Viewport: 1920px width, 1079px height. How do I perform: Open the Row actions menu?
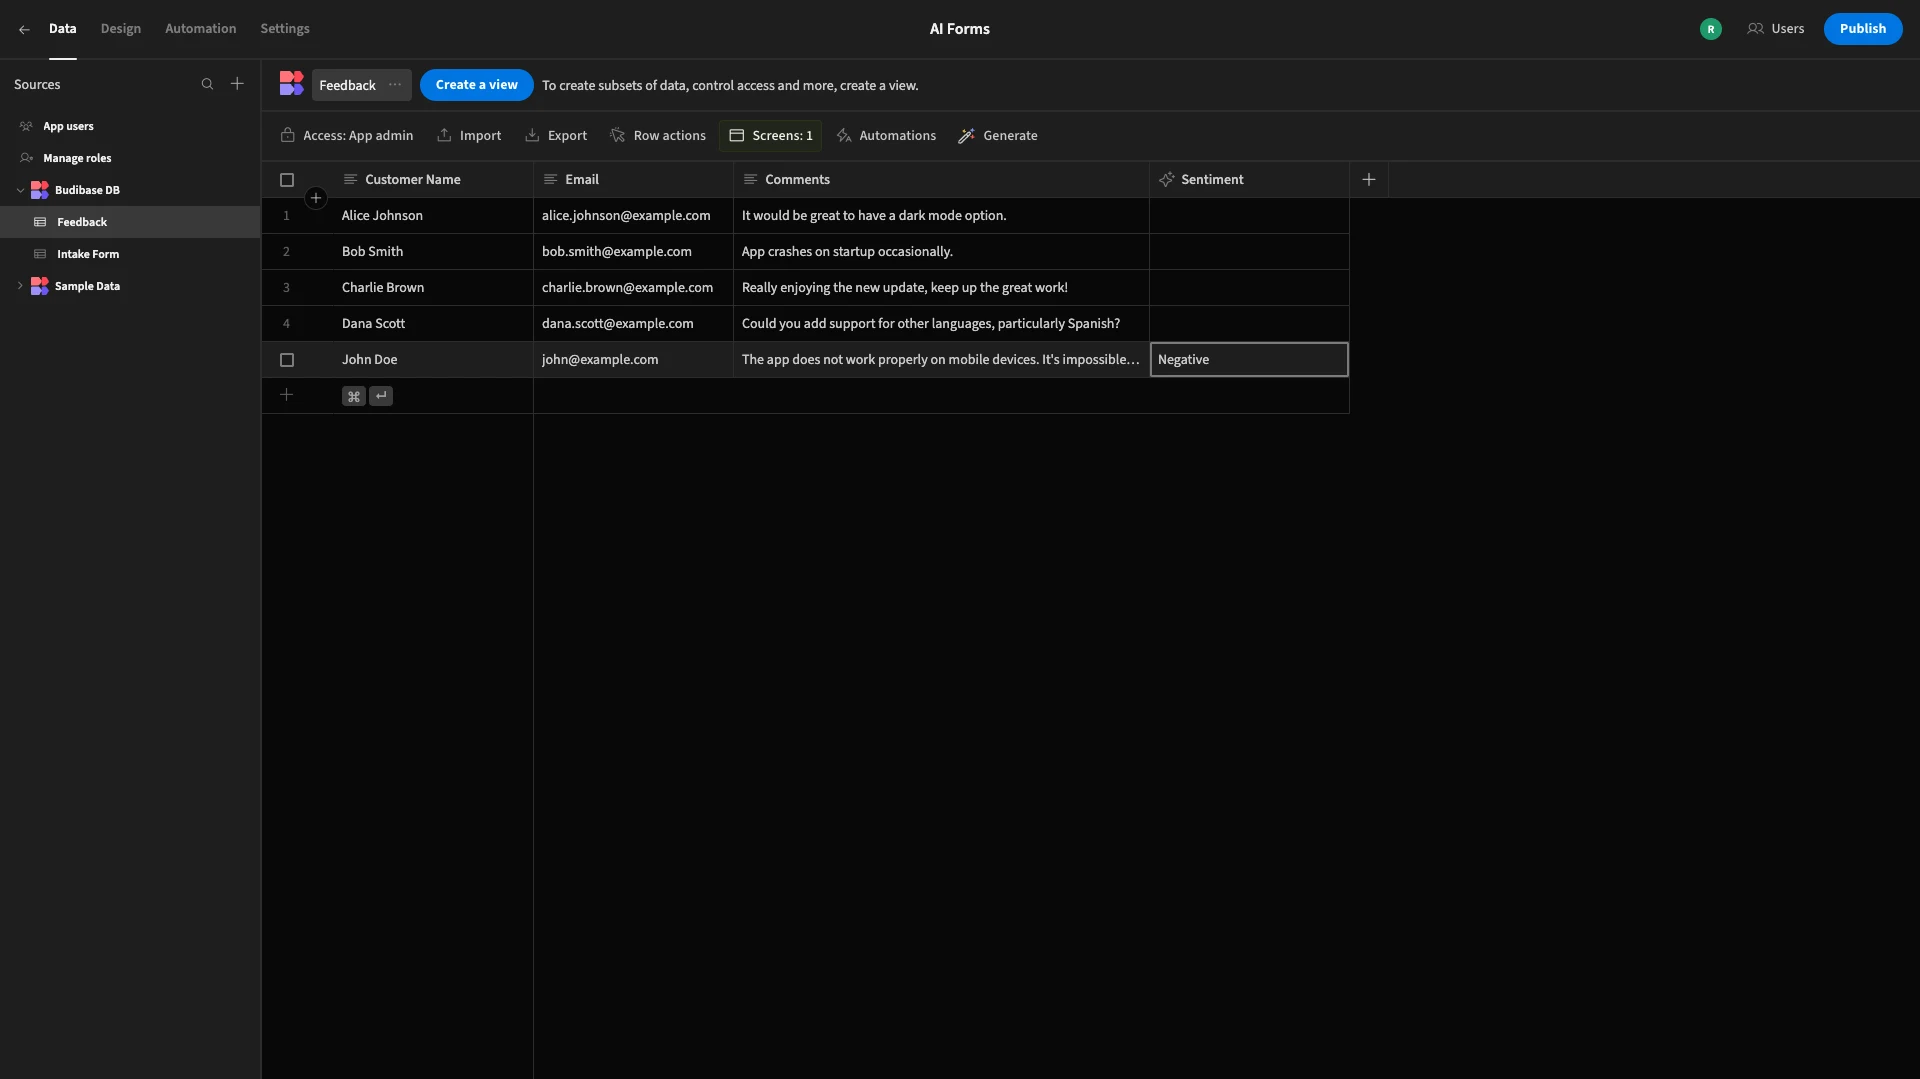click(x=658, y=135)
